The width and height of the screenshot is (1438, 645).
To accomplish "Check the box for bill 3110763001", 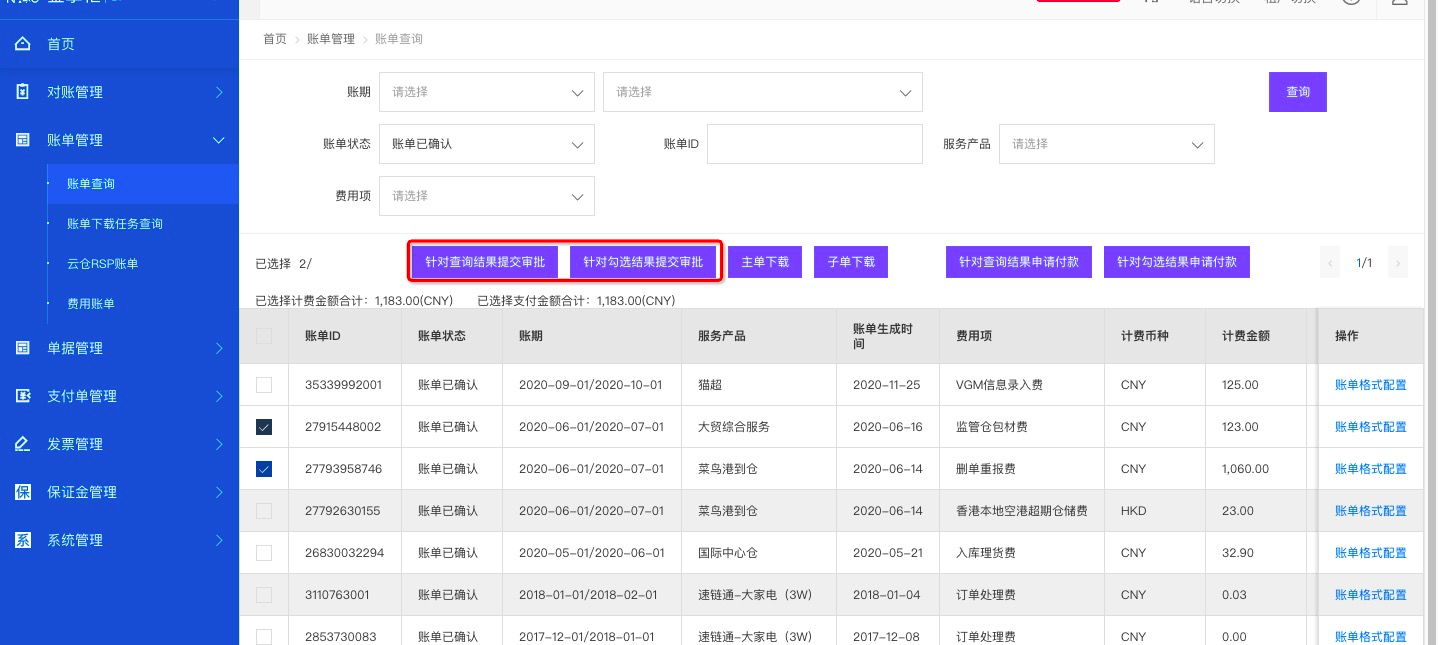I will [264, 595].
